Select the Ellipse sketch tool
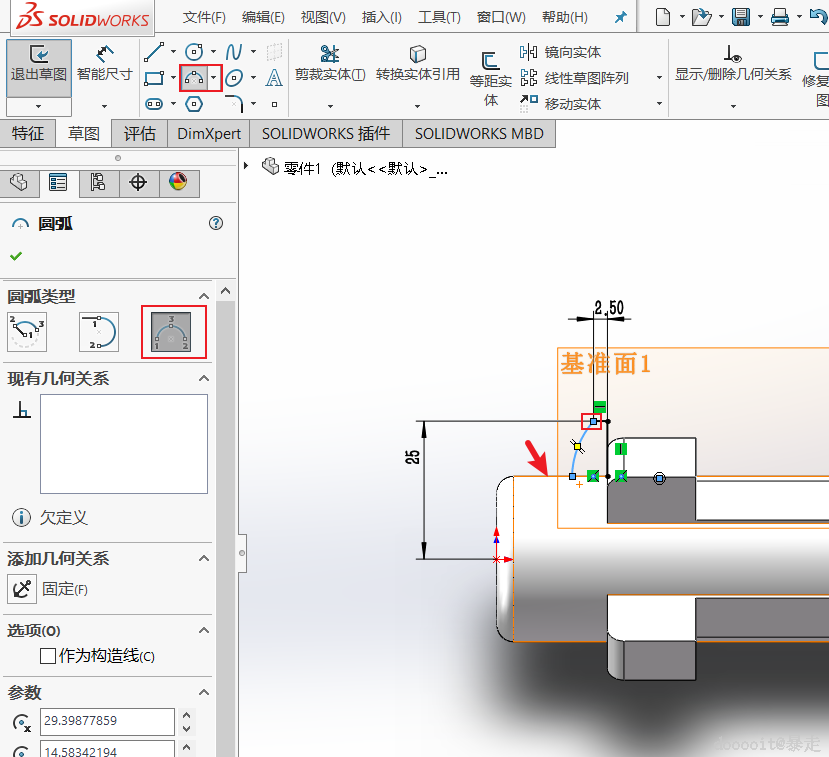This screenshot has width=829, height=757. click(x=234, y=78)
